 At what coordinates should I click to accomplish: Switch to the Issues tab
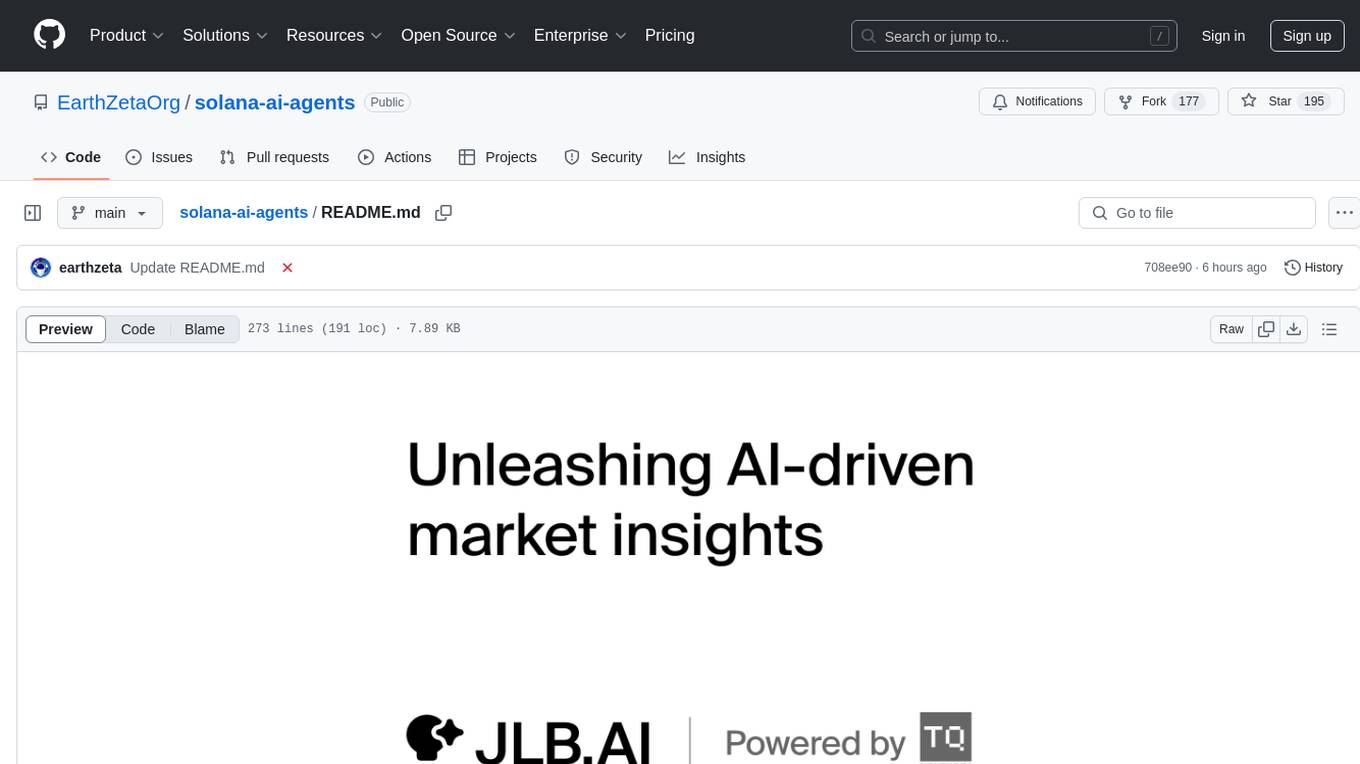tap(159, 157)
